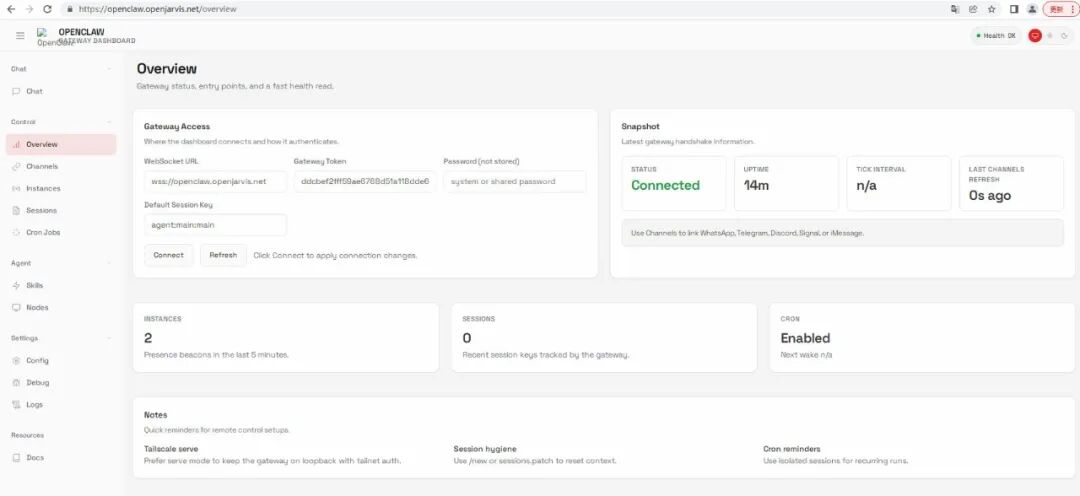Click the Skills lightning bolt icon
Screen dimensions: 1080x496
tap(16, 285)
